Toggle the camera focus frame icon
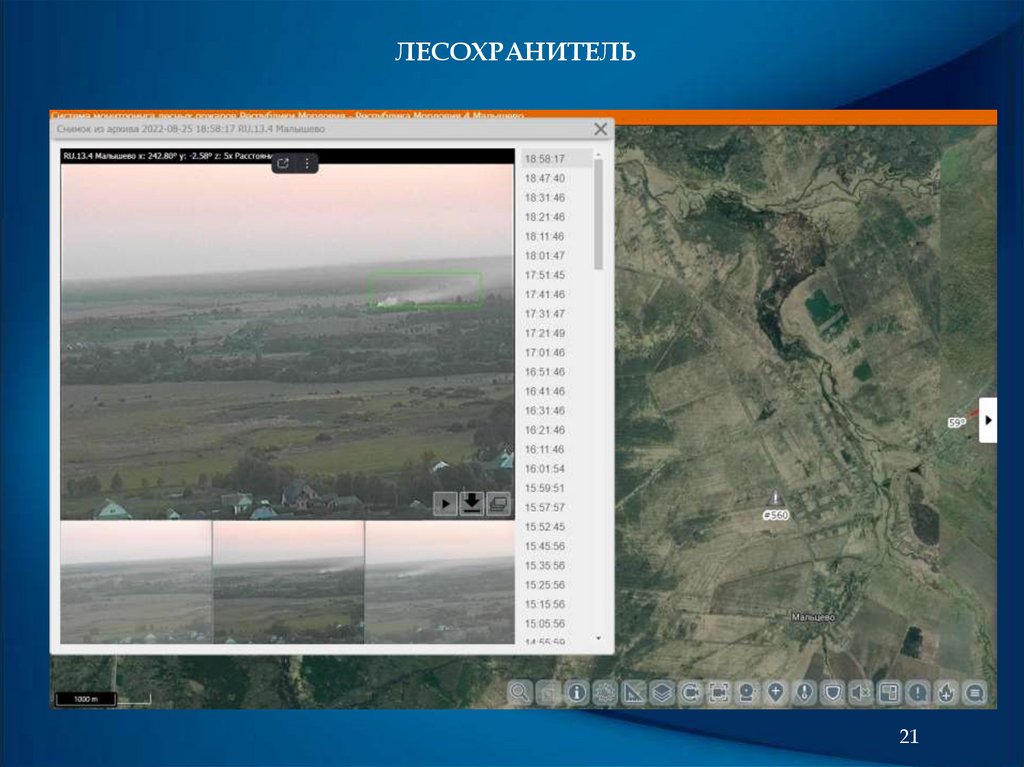The image size is (1024, 767). (x=719, y=692)
